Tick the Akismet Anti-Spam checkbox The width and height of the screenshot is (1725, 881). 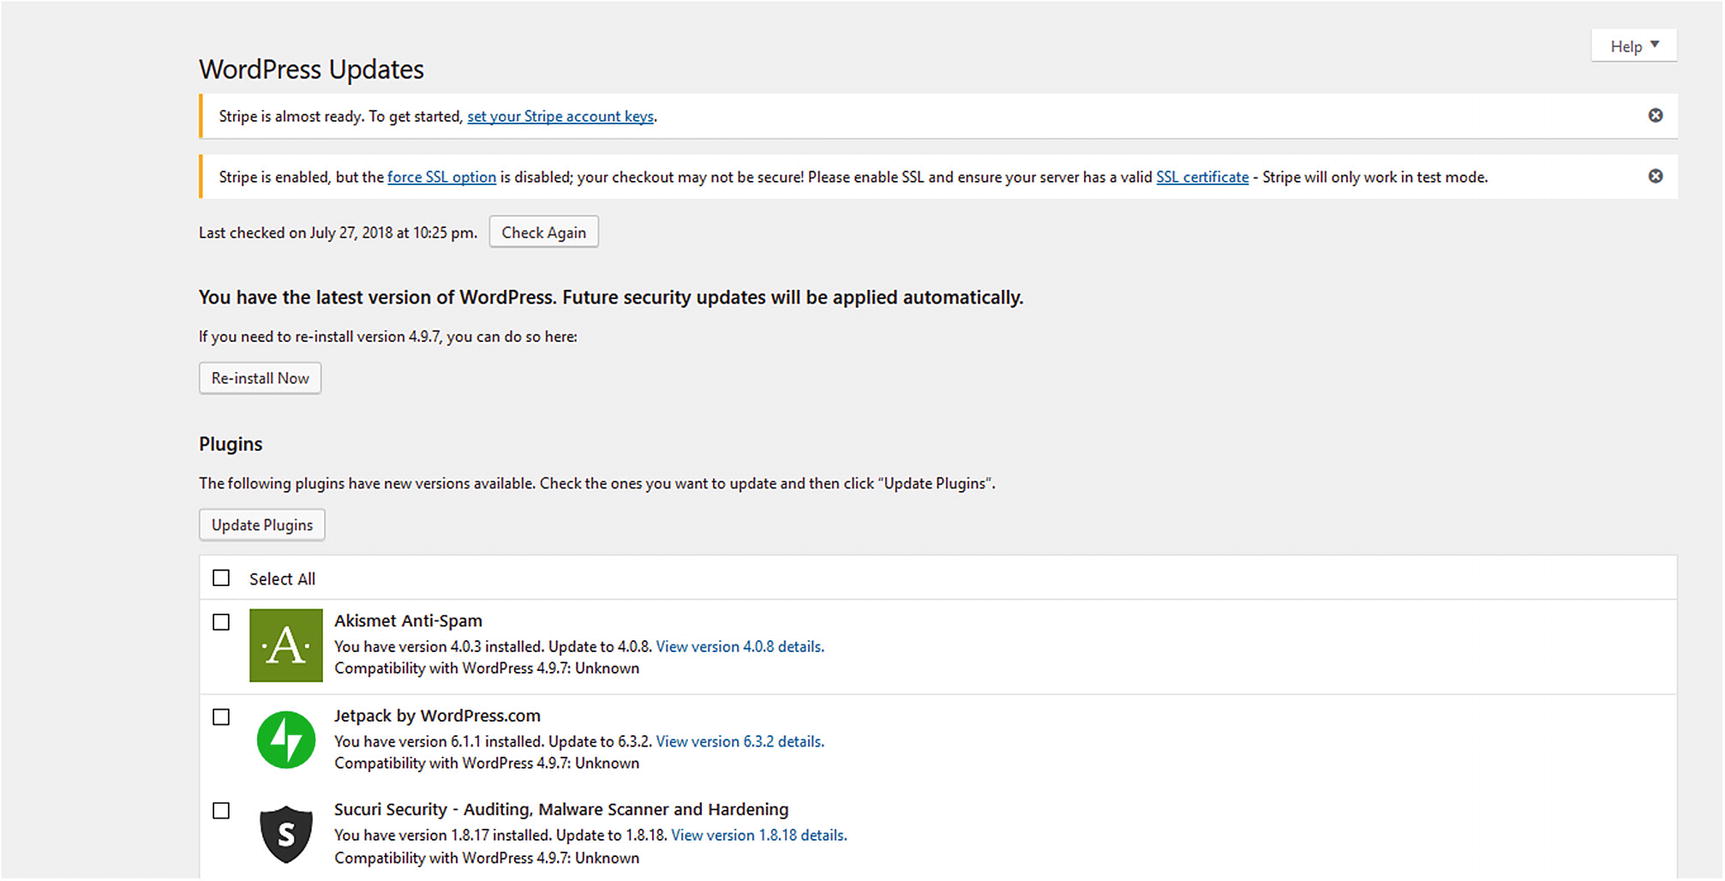click(x=221, y=622)
